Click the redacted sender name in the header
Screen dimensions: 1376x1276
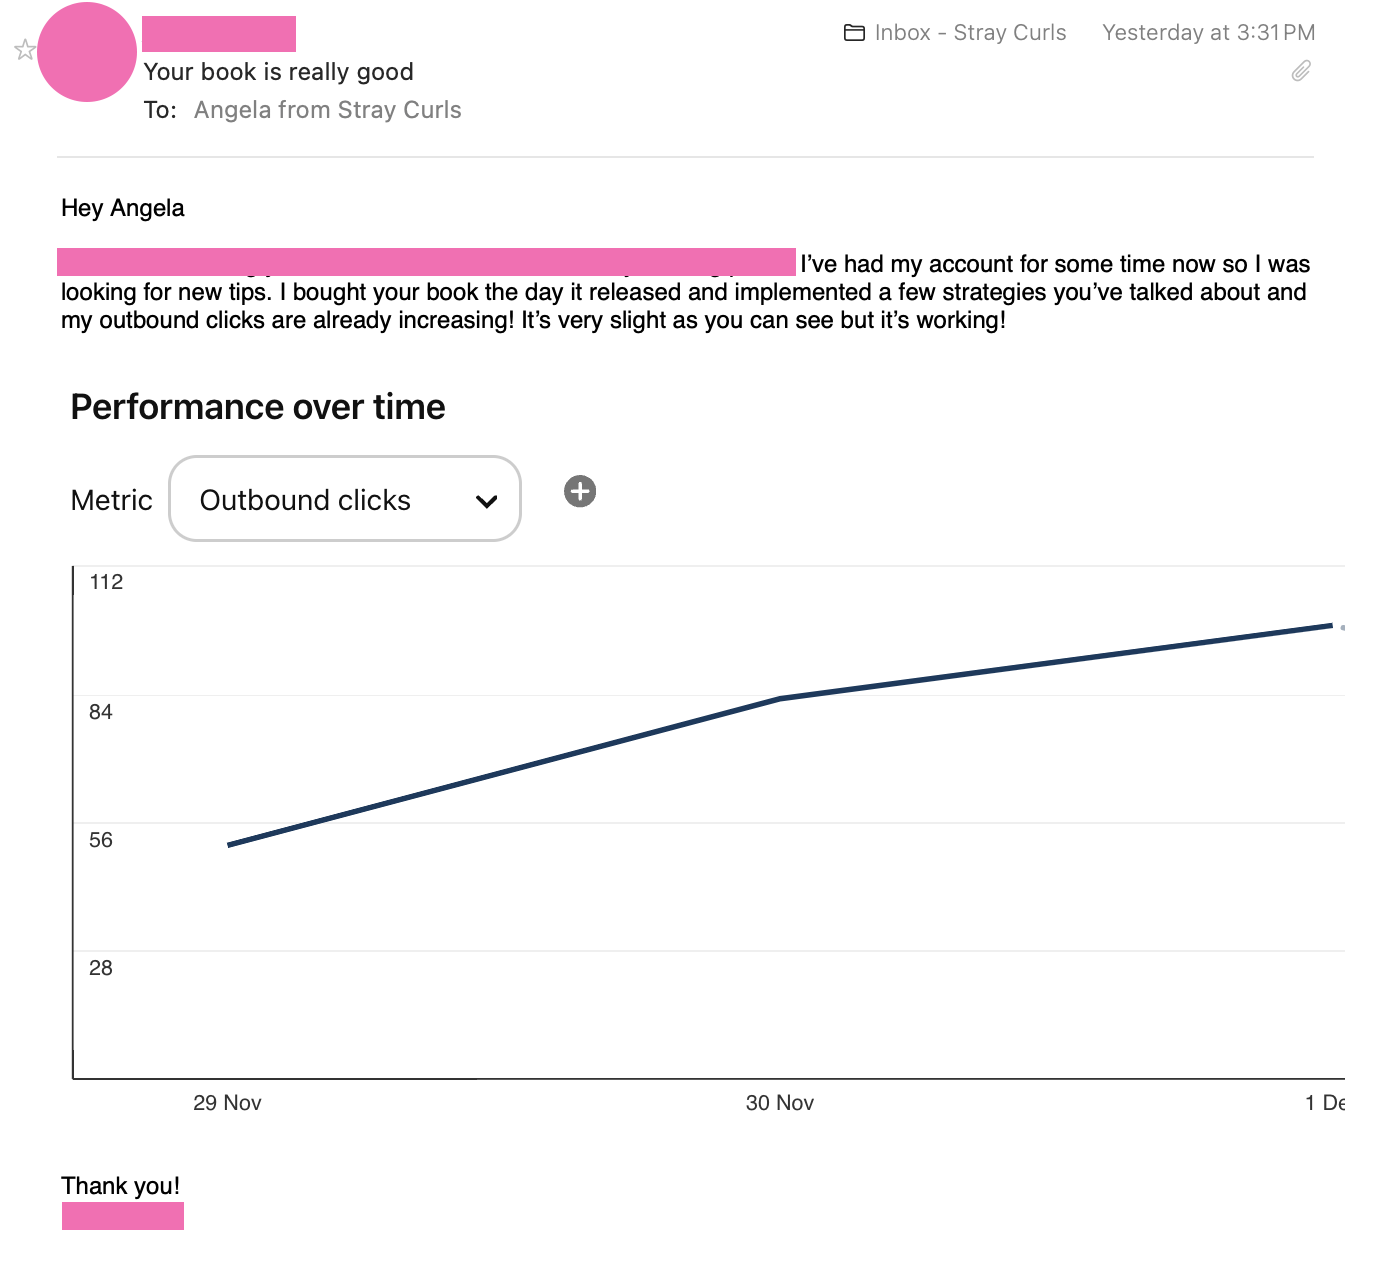pyautogui.click(x=219, y=34)
